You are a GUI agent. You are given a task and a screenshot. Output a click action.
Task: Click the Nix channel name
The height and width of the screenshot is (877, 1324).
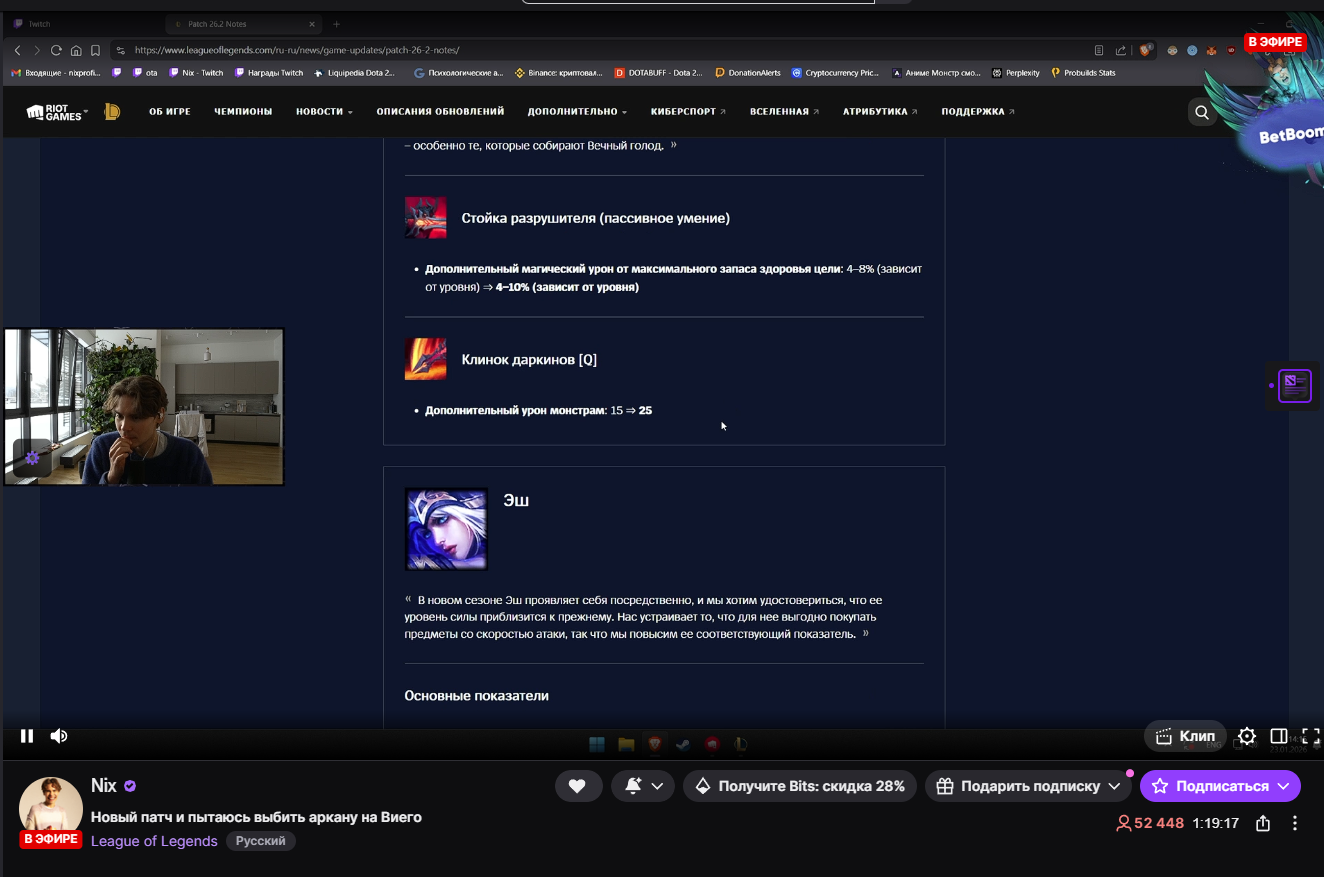point(104,786)
